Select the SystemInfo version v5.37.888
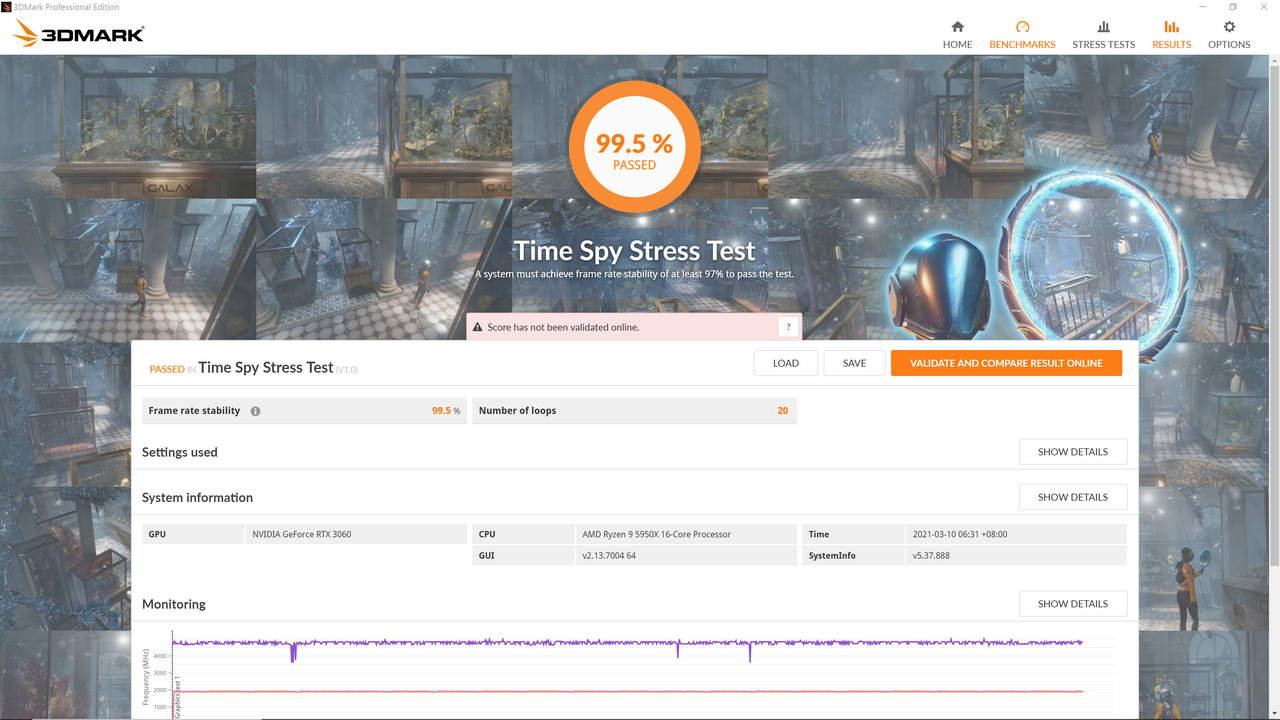1280x720 pixels. (931, 556)
